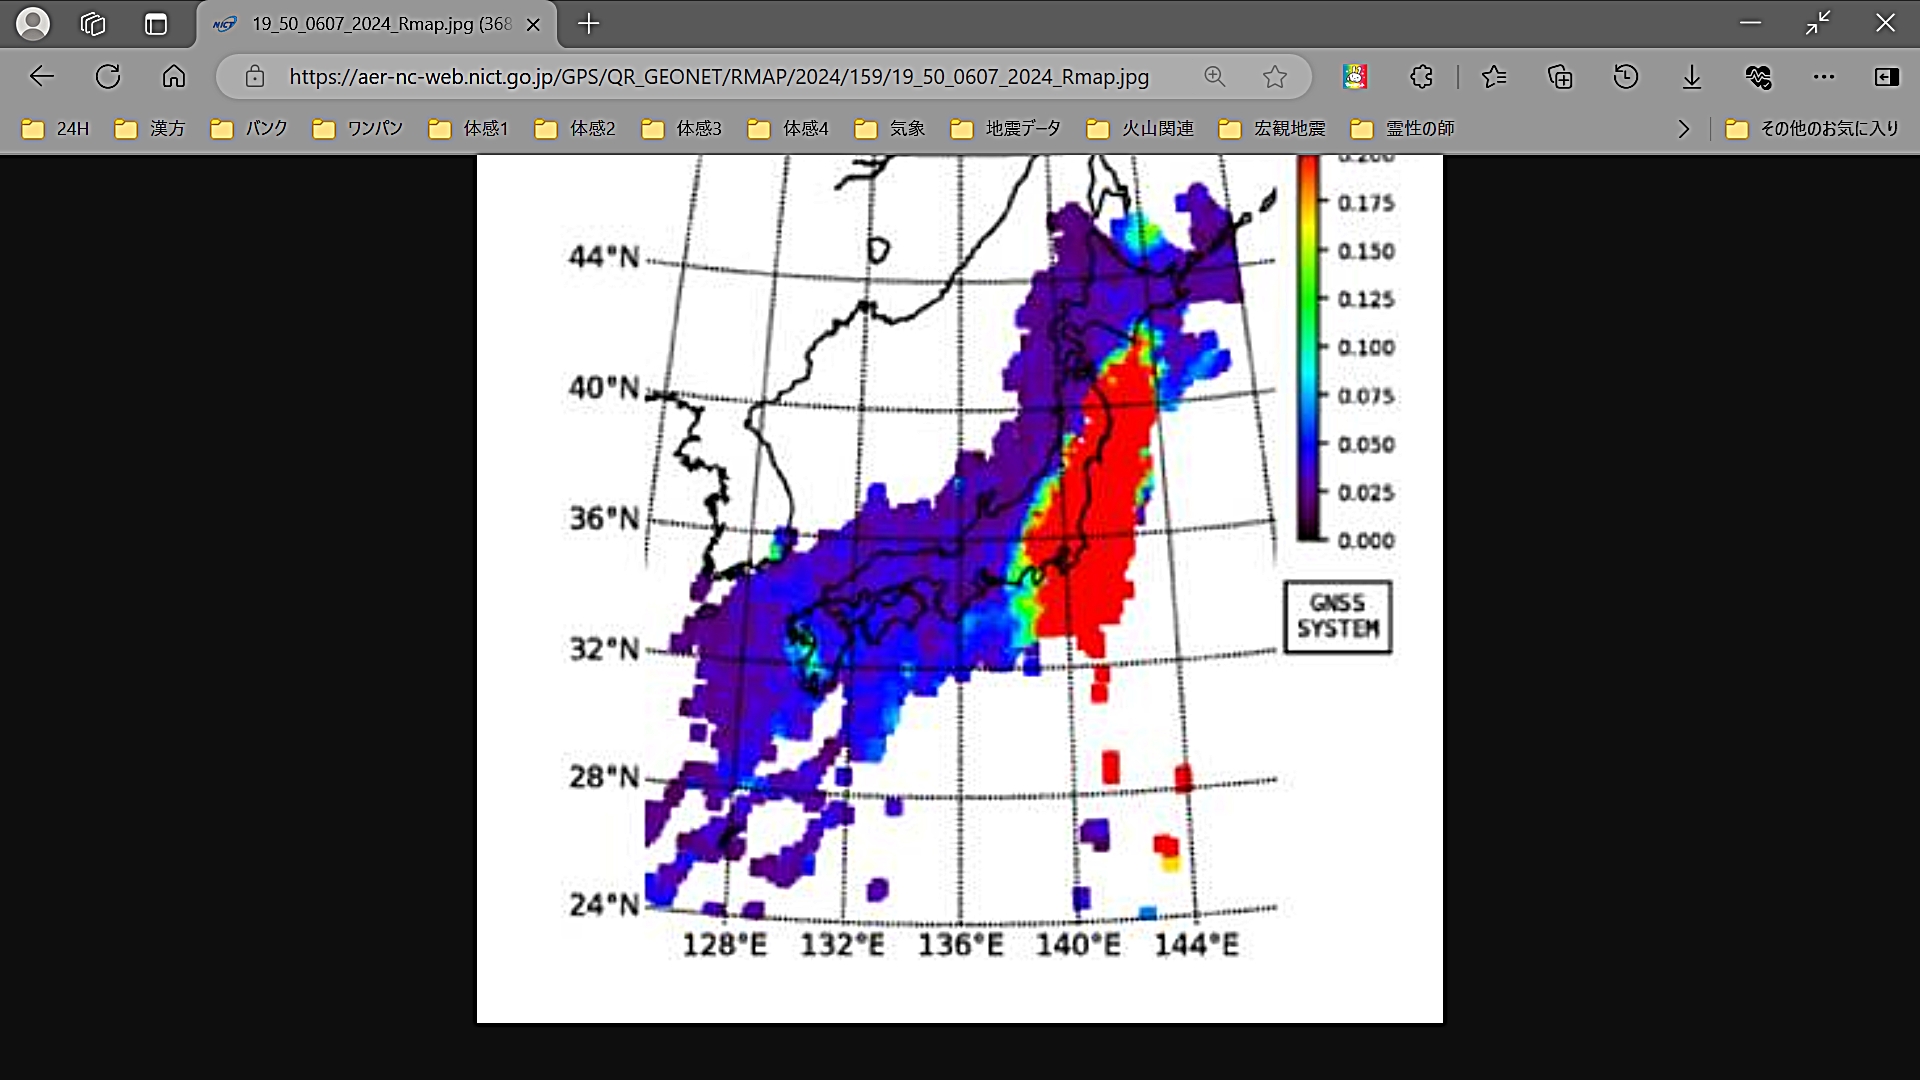Image resolution: width=1920 pixels, height=1080 pixels.
Task: Close the 19_50_0607_2024_Rmap.jpg tab
Action: pyautogui.click(x=533, y=25)
